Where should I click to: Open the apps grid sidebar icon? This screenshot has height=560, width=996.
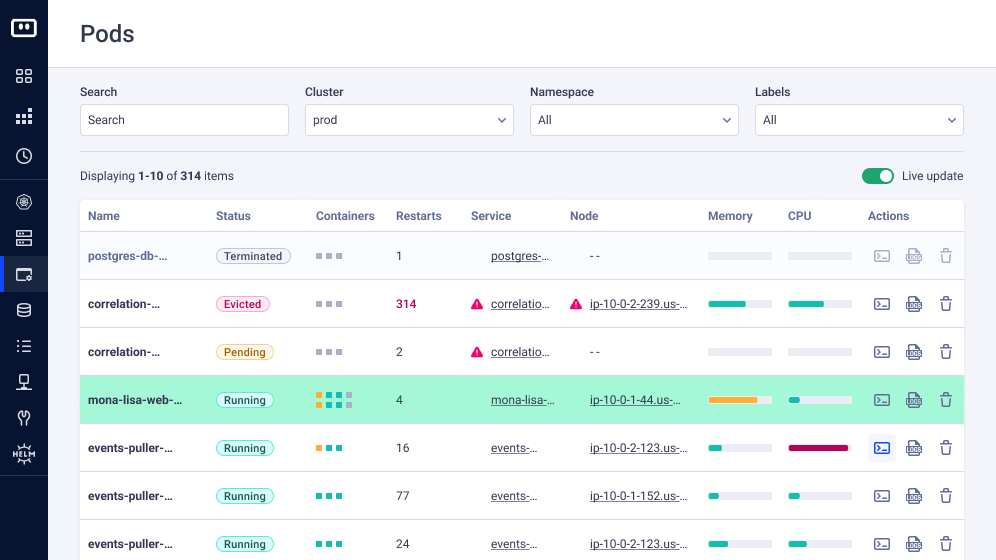coord(24,117)
